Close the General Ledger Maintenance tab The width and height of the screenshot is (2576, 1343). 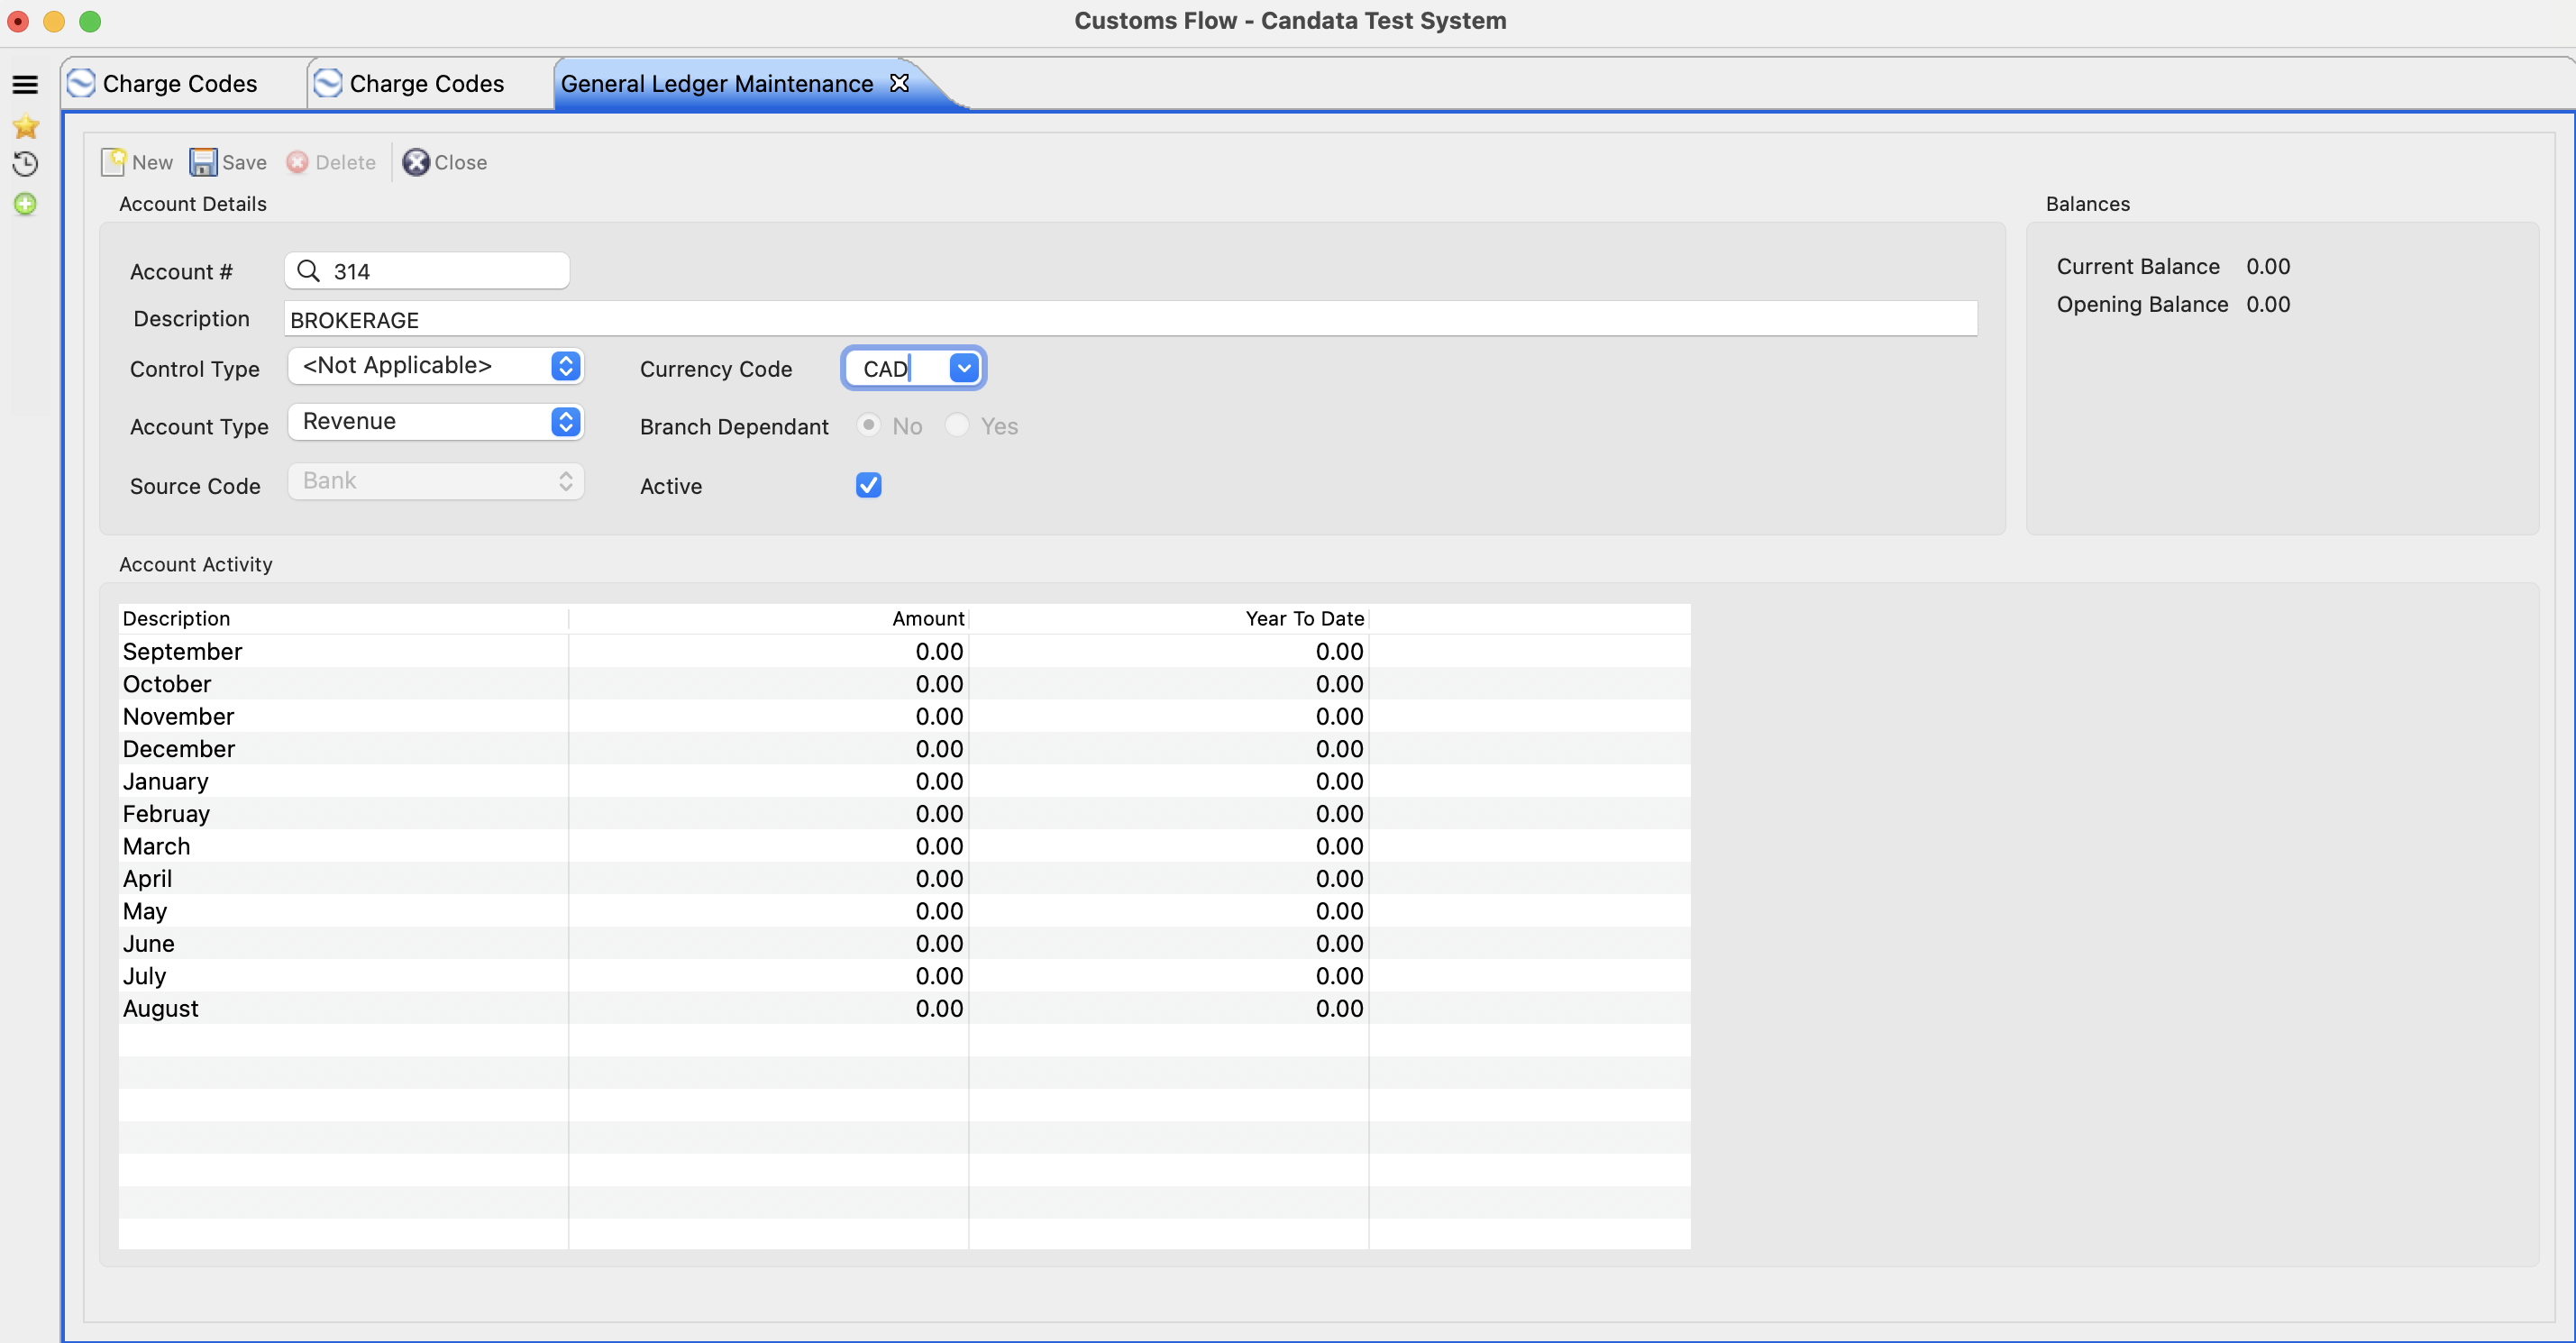pos(899,83)
